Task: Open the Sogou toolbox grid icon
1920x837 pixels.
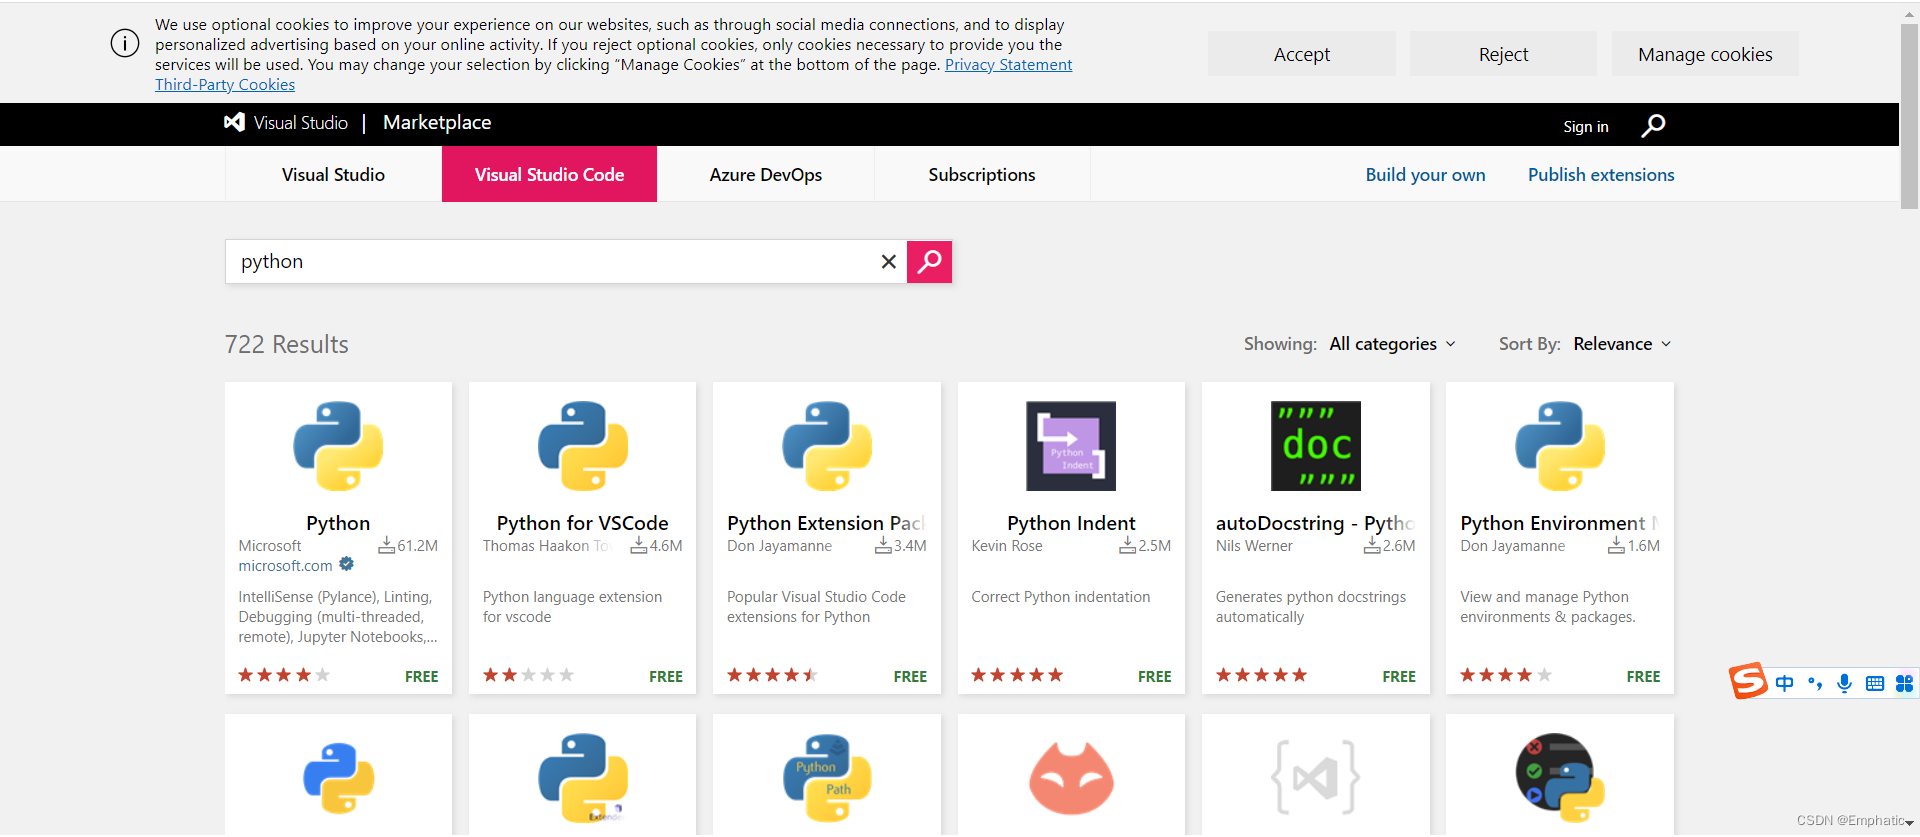Action: pos(1904,683)
